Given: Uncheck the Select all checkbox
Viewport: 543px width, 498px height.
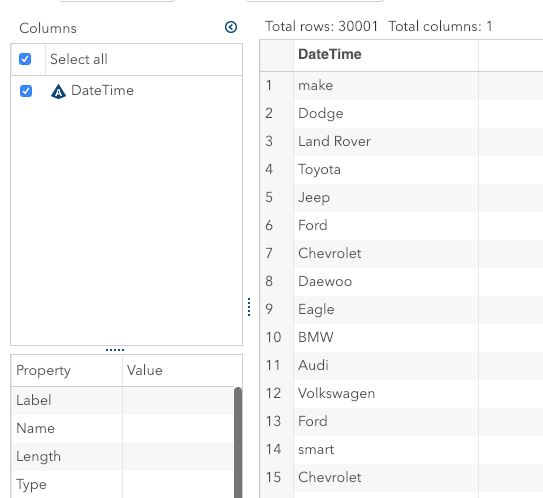Looking at the screenshot, I should pos(25,59).
